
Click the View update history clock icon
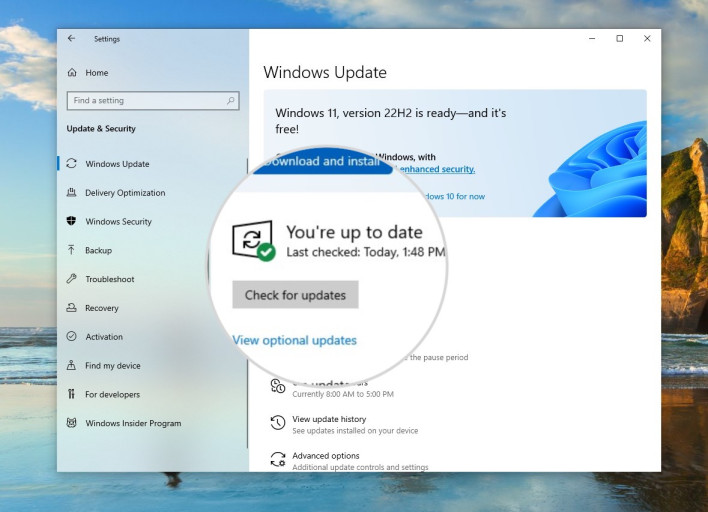pyautogui.click(x=278, y=423)
